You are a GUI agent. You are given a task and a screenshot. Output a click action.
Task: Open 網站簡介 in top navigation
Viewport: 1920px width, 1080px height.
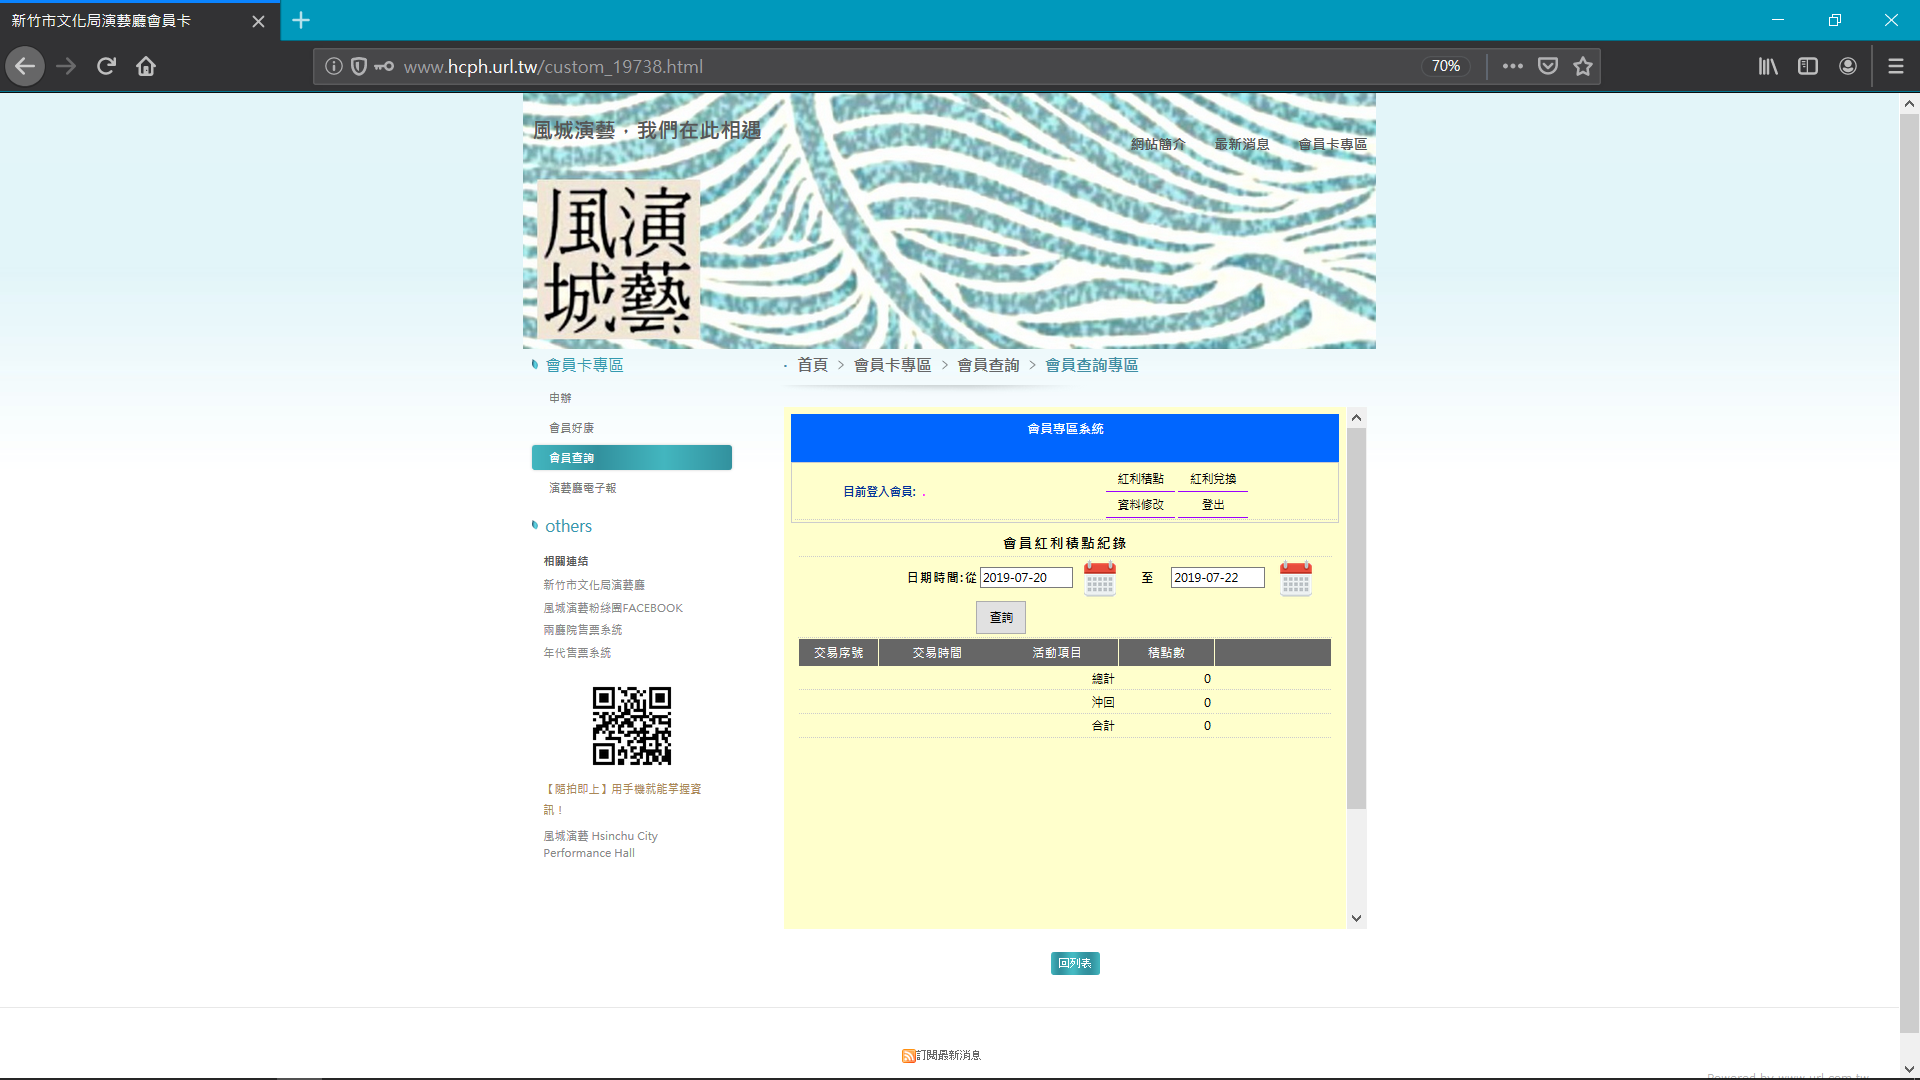pyautogui.click(x=1158, y=144)
